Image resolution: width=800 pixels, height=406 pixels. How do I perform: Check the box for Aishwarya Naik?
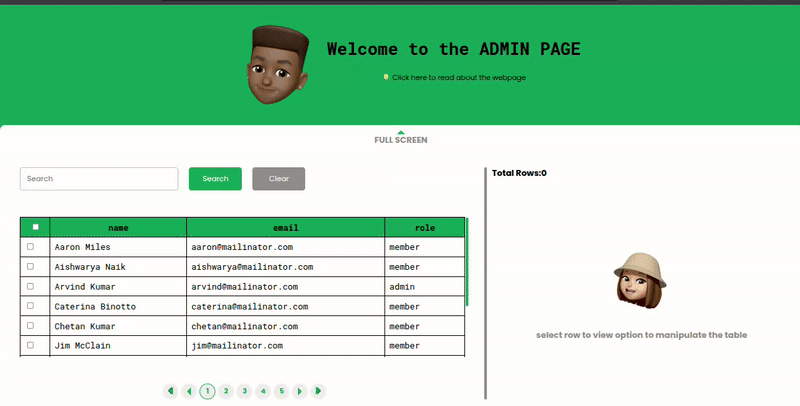point(31,266)
